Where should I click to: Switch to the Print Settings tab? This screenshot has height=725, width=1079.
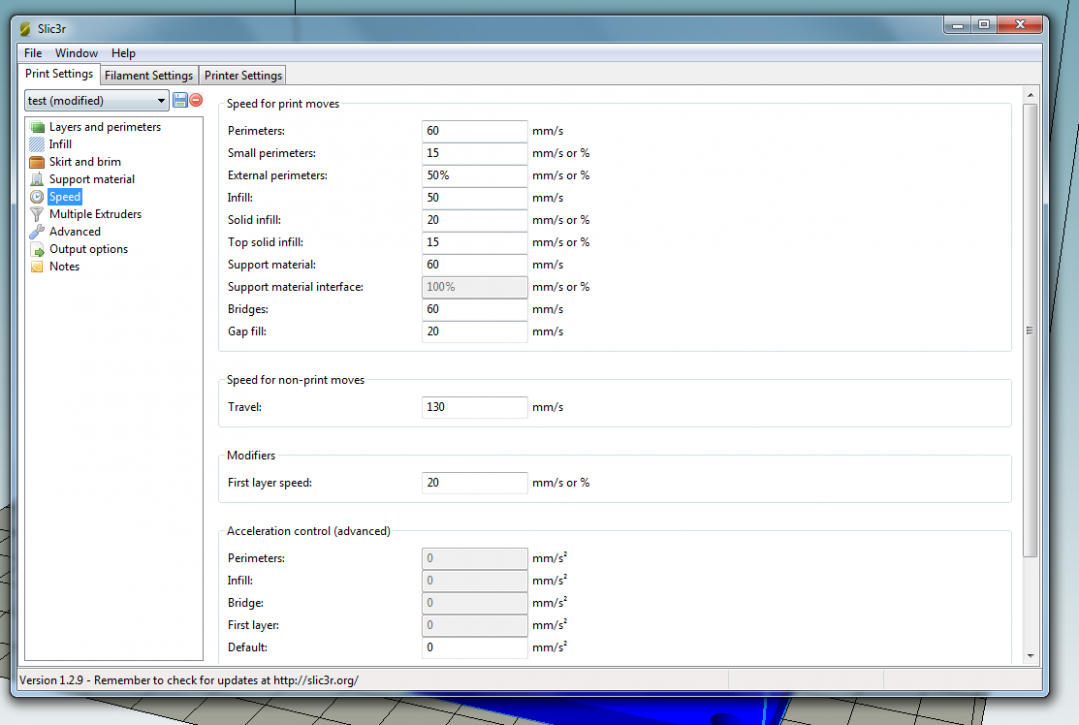59,74
